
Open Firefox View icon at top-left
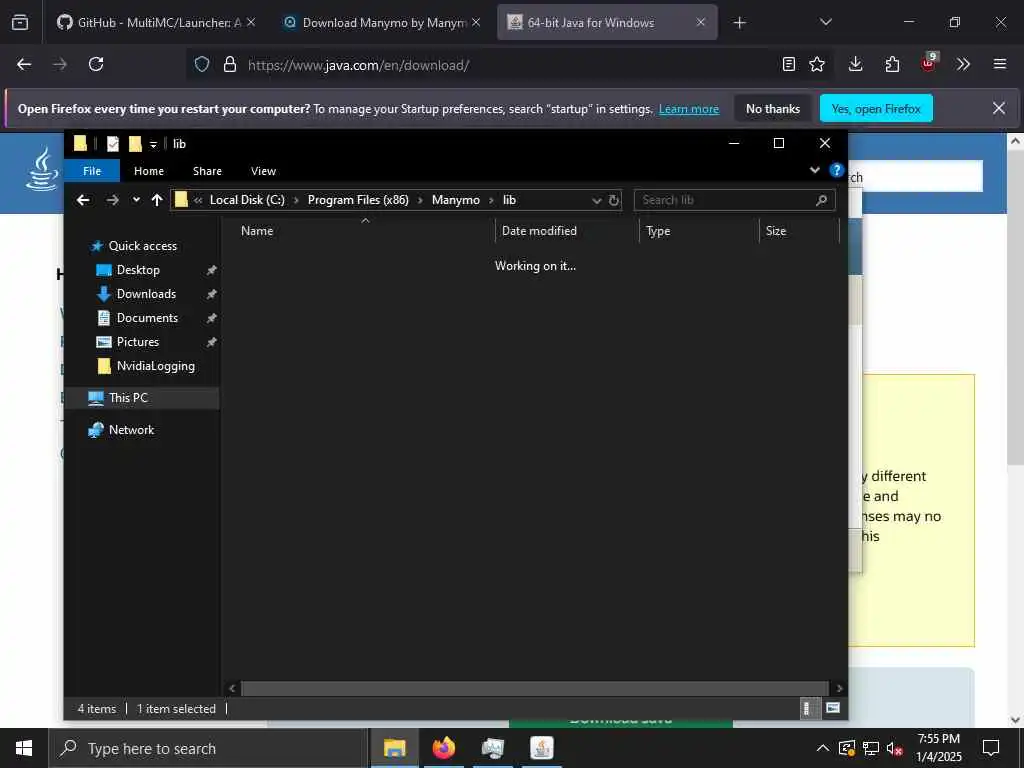point(20,22)
